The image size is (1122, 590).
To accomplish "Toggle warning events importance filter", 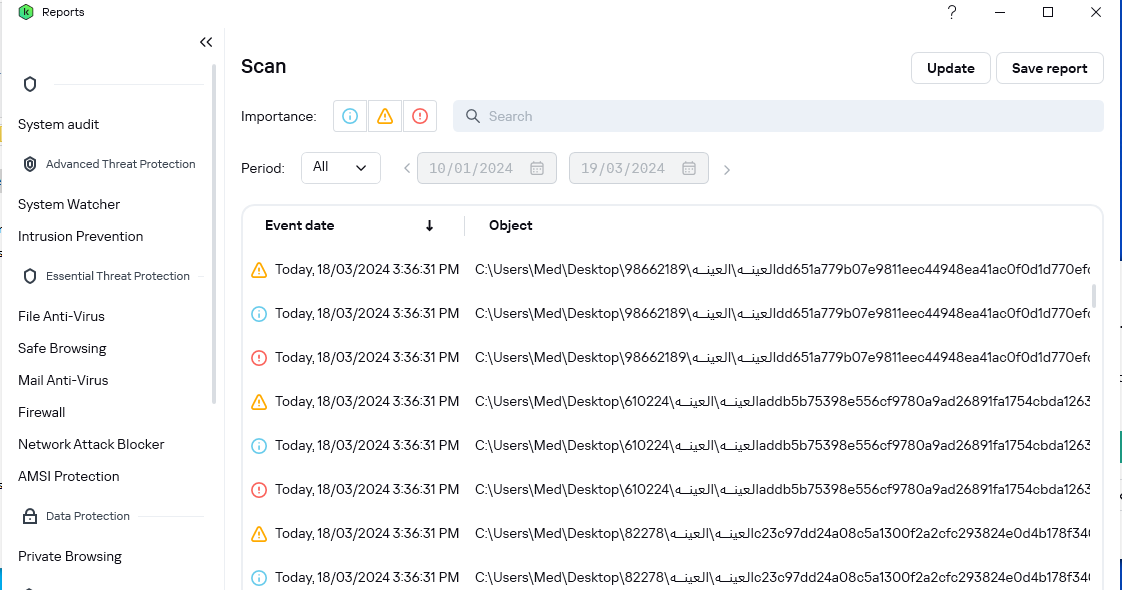I will point(385,116).
